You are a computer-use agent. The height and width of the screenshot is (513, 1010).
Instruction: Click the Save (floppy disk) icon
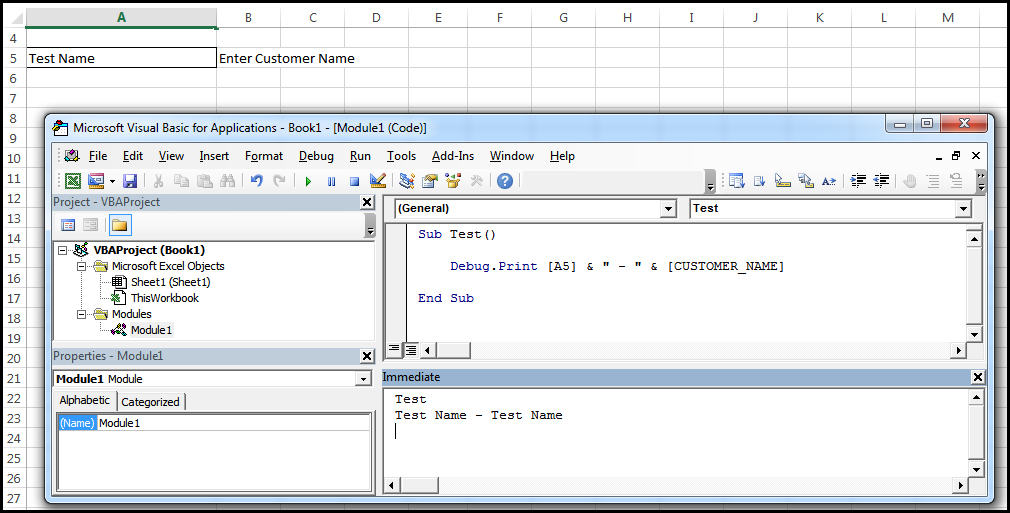[x=130, y=181]
